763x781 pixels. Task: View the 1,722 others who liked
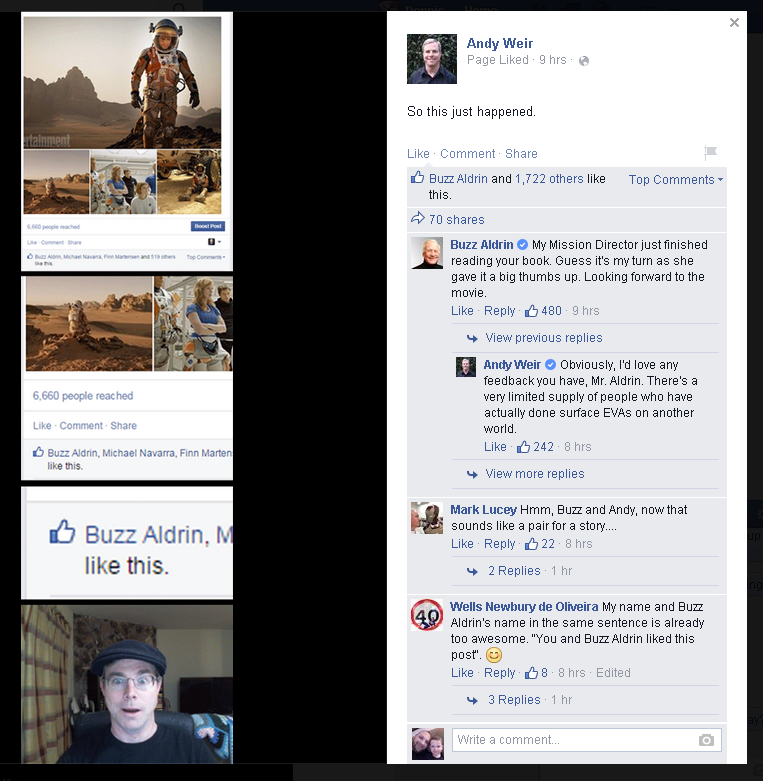[549, 179]
